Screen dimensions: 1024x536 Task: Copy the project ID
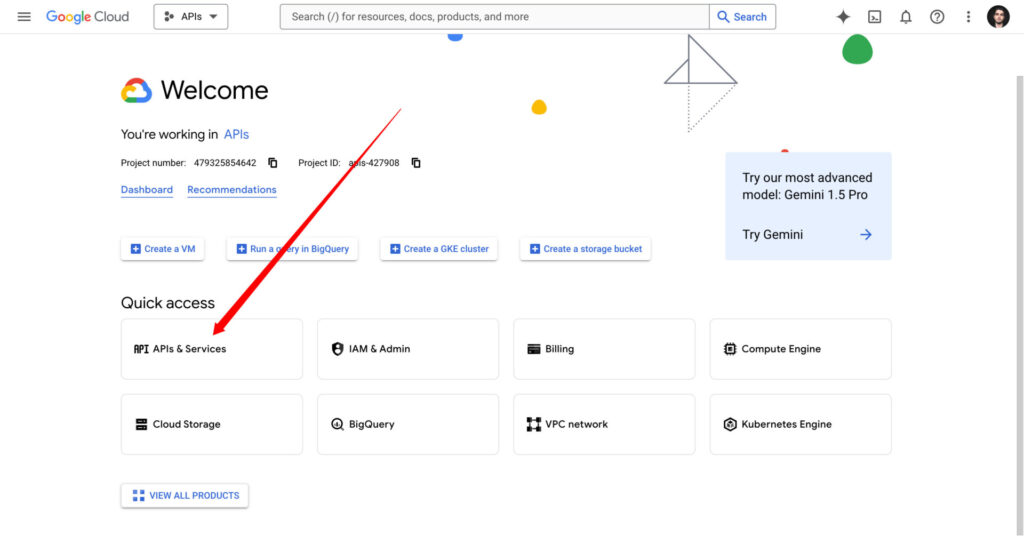[416, 163]
